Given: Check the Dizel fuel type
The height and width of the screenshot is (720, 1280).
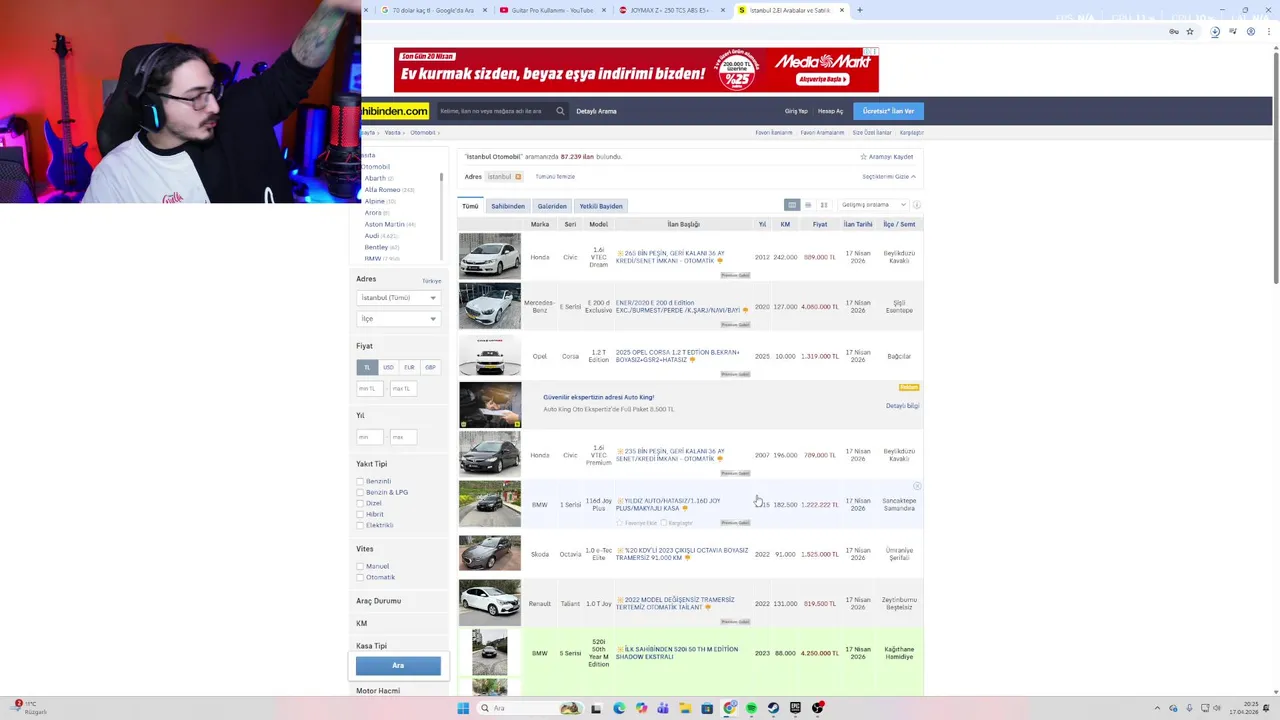Looking at the screenshot, I should (360, 503).
